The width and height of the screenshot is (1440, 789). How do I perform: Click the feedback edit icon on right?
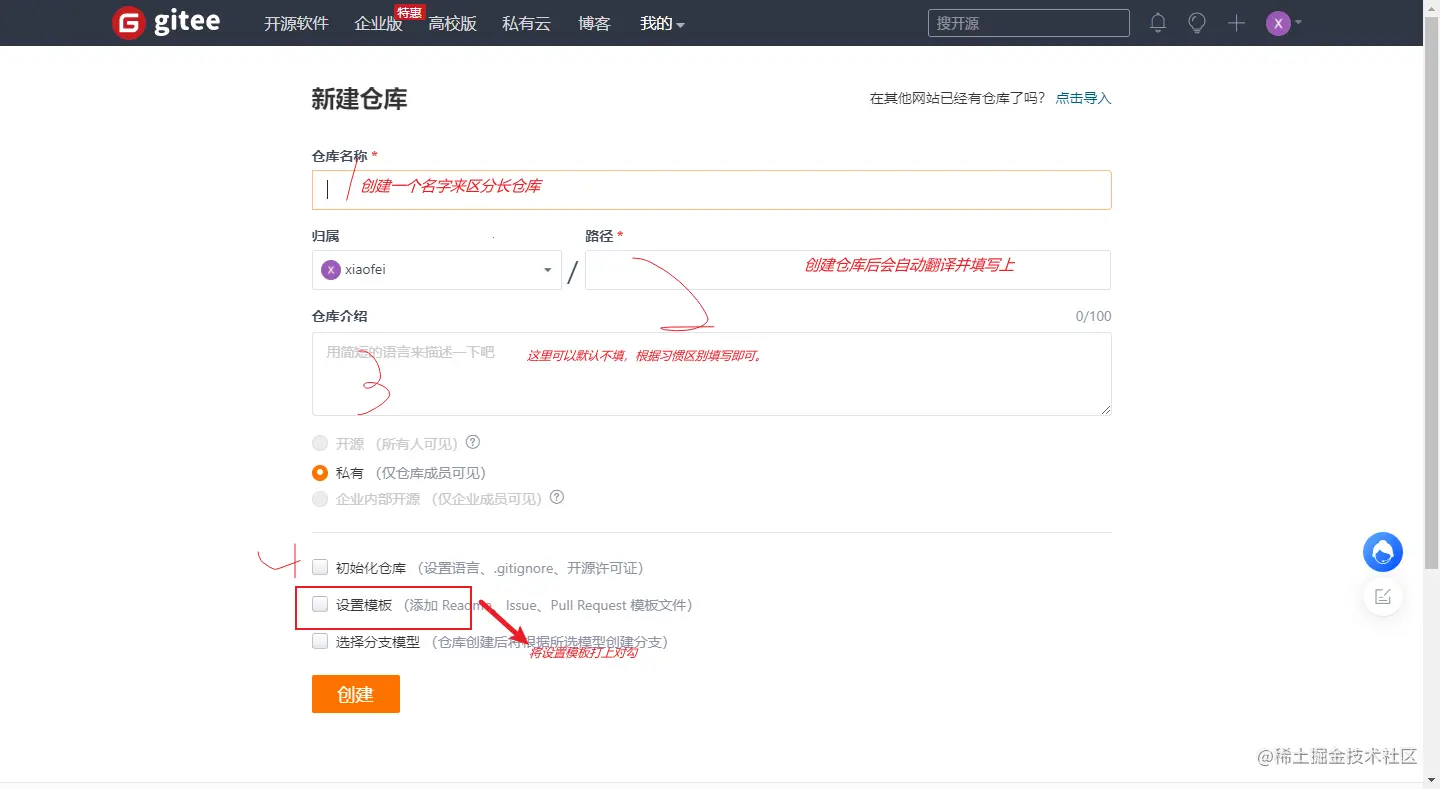pyautogui.click(x=1383, y=597)
